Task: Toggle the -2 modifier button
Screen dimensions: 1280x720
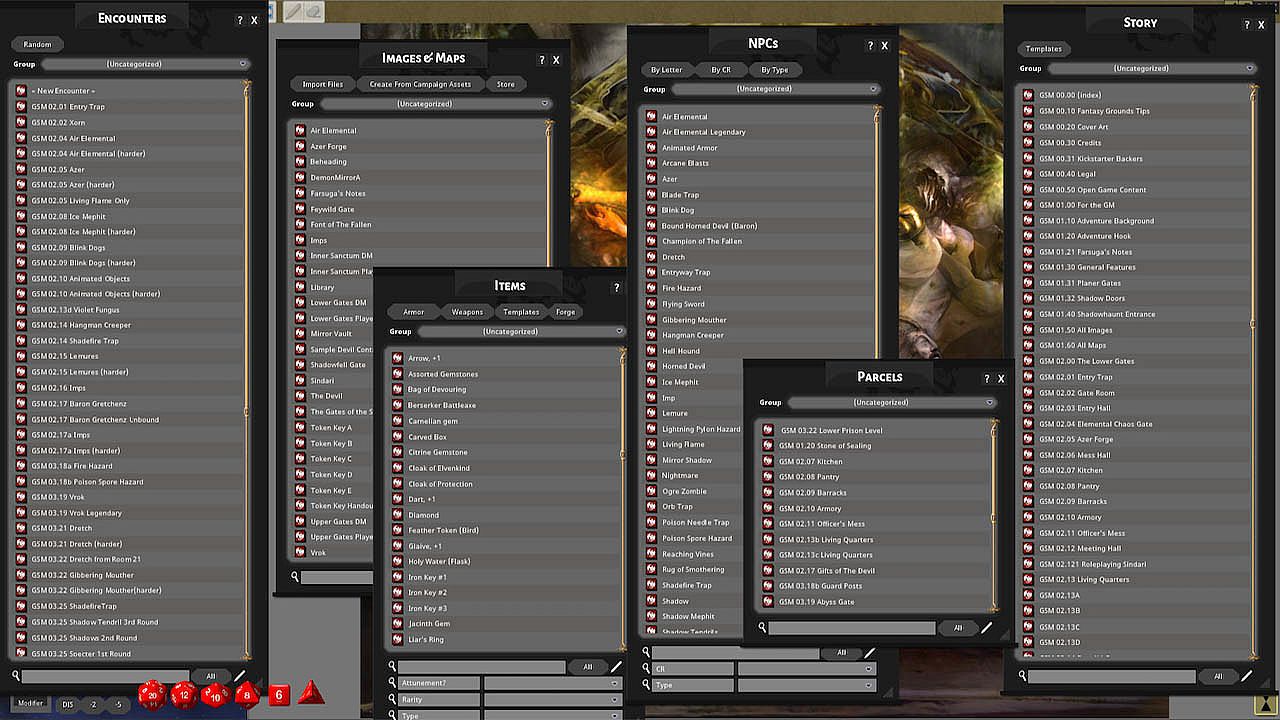Action: (x=94, y=704)
